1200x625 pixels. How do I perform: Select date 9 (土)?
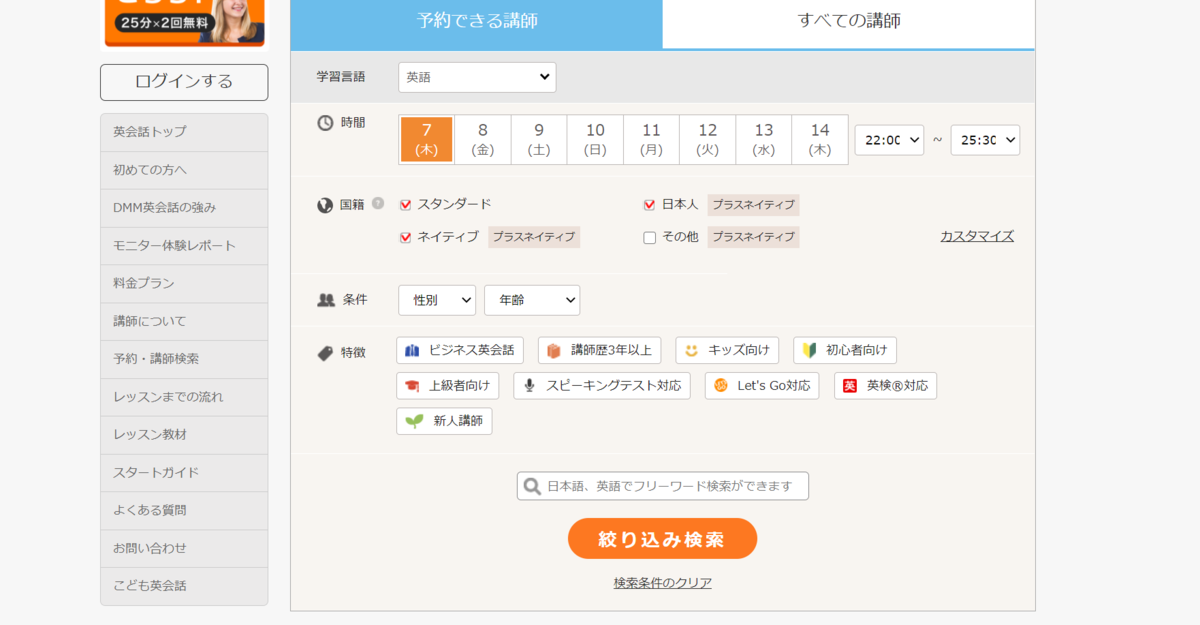point(539,140)
